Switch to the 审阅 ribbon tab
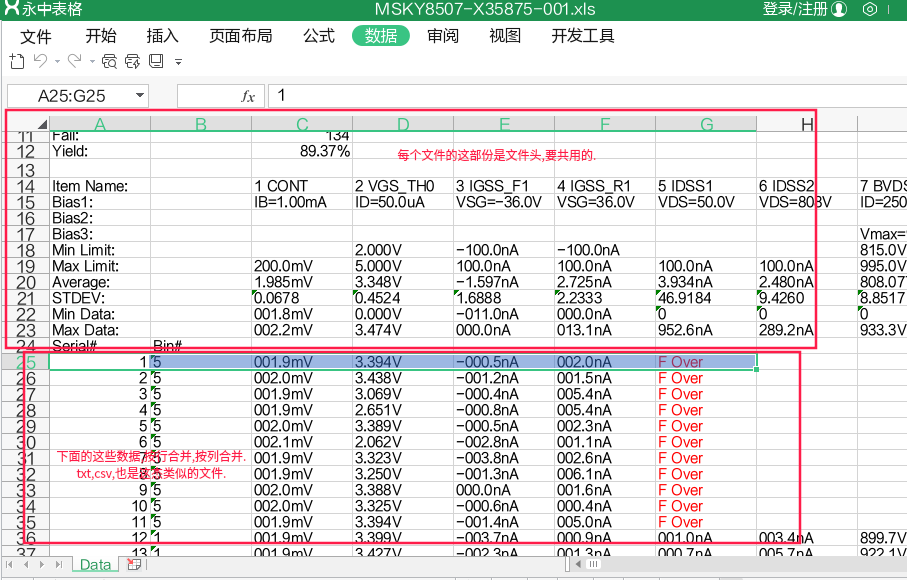907x580 pixels. point(443,36)
